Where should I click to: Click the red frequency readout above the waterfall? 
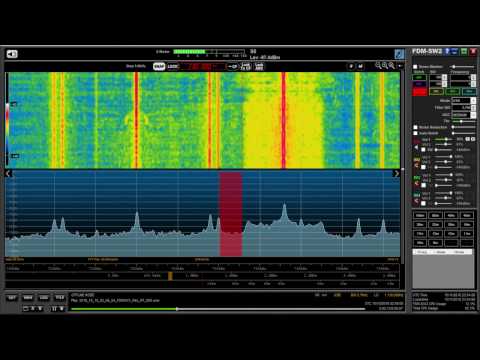click(x=203, y=66)
